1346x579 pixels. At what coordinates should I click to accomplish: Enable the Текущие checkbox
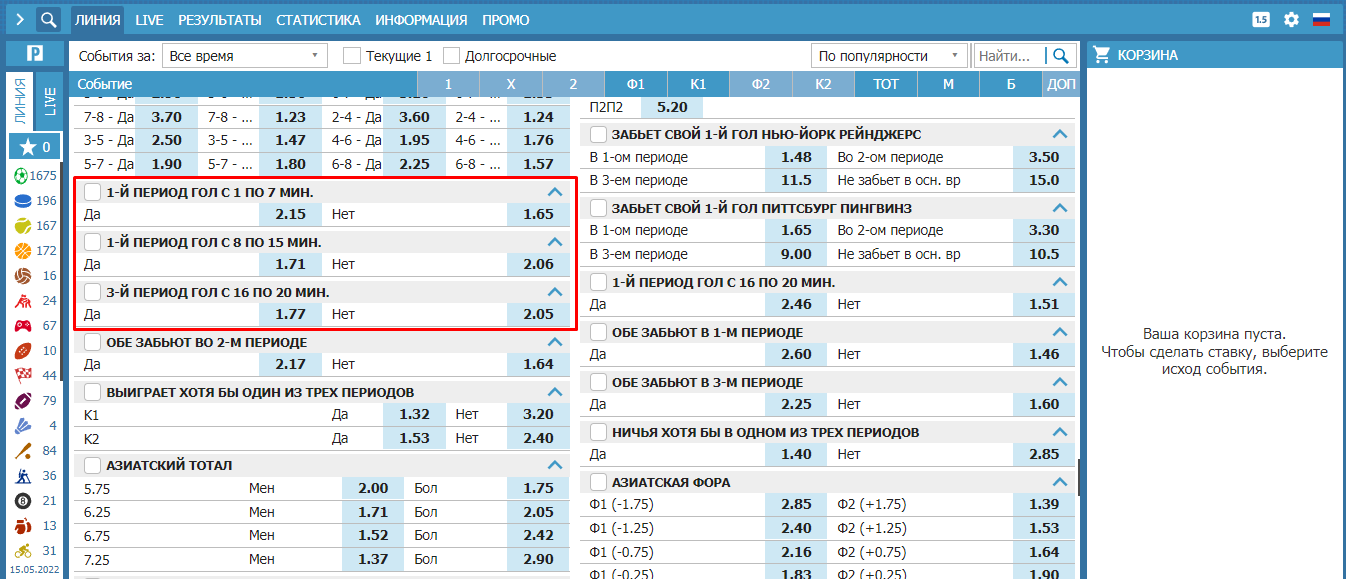(x=352, y=56)
